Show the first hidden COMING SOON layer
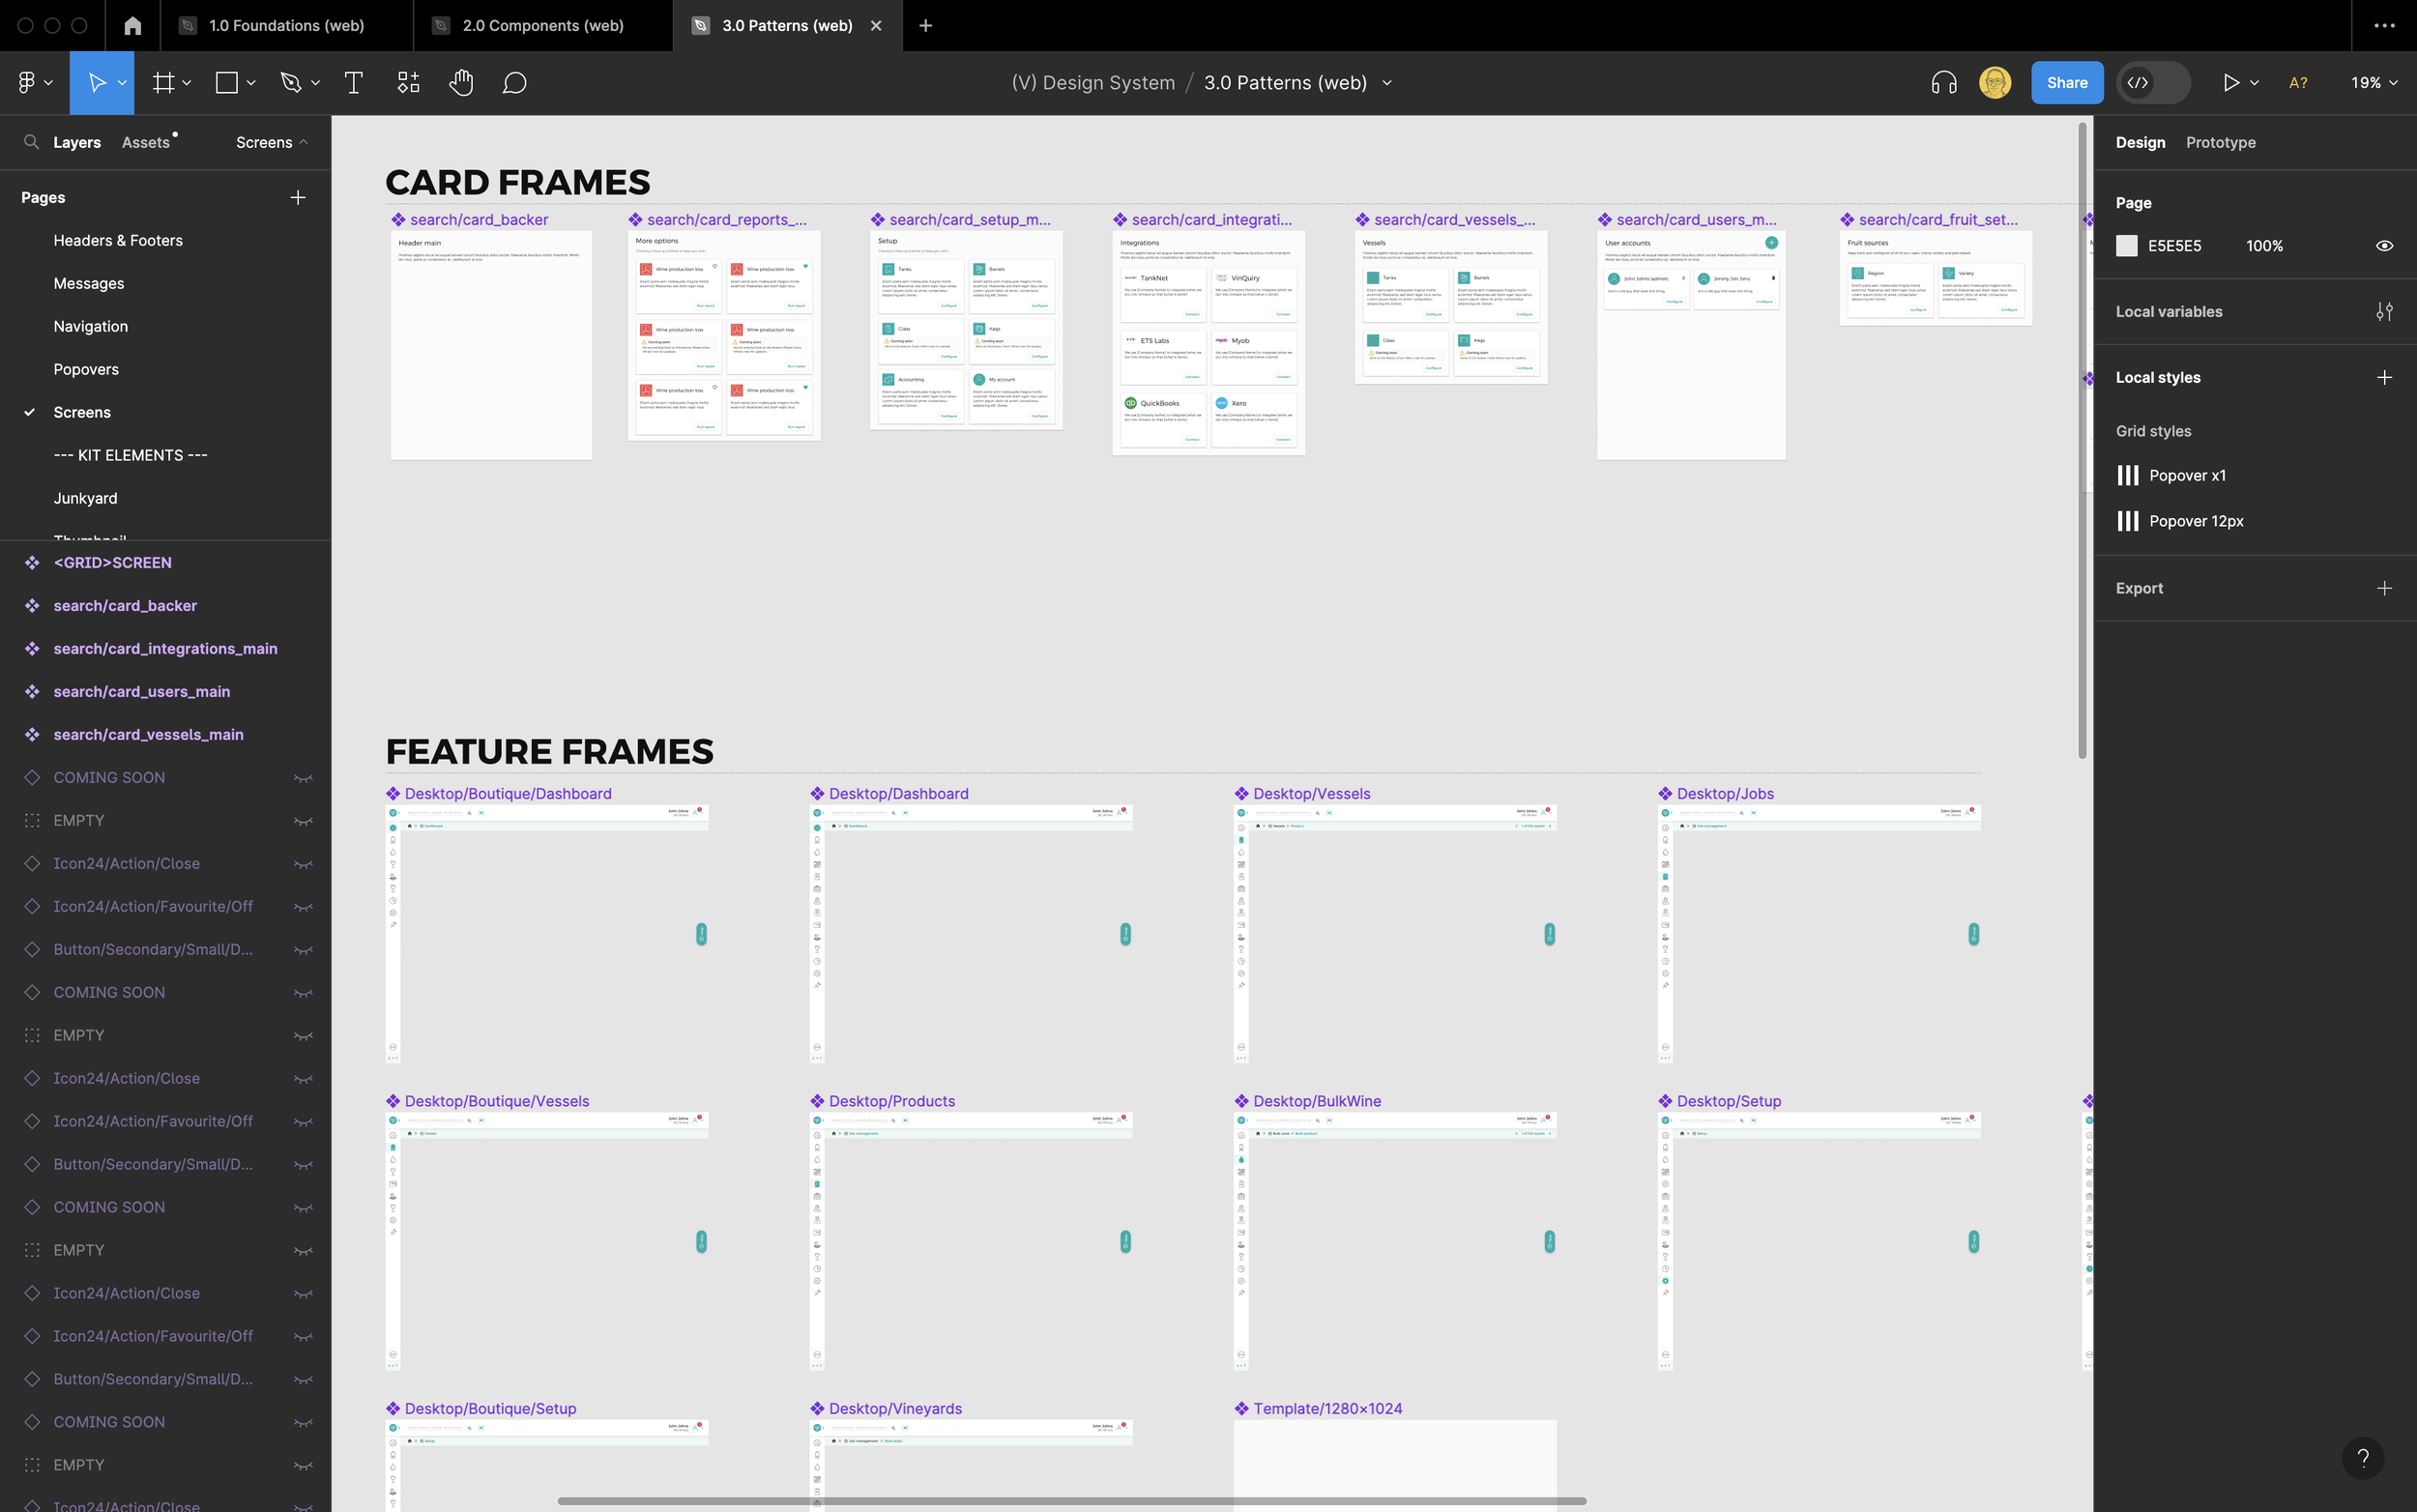2417x1512 pixels. pos(303,778)
